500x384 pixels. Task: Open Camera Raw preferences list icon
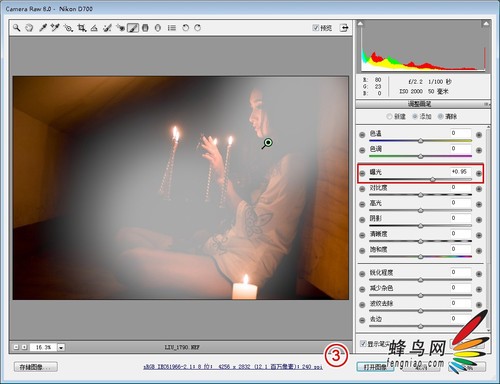coord(172,28)
